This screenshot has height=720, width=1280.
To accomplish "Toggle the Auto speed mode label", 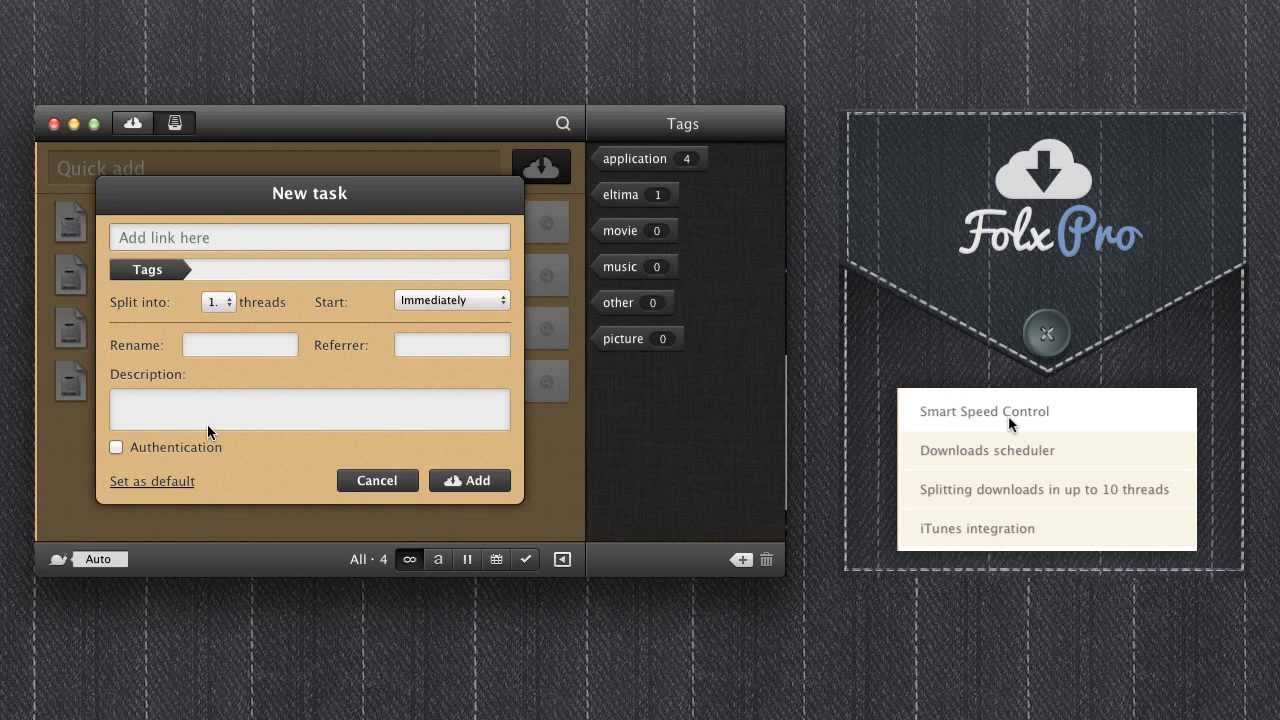I will pos(100,559).
